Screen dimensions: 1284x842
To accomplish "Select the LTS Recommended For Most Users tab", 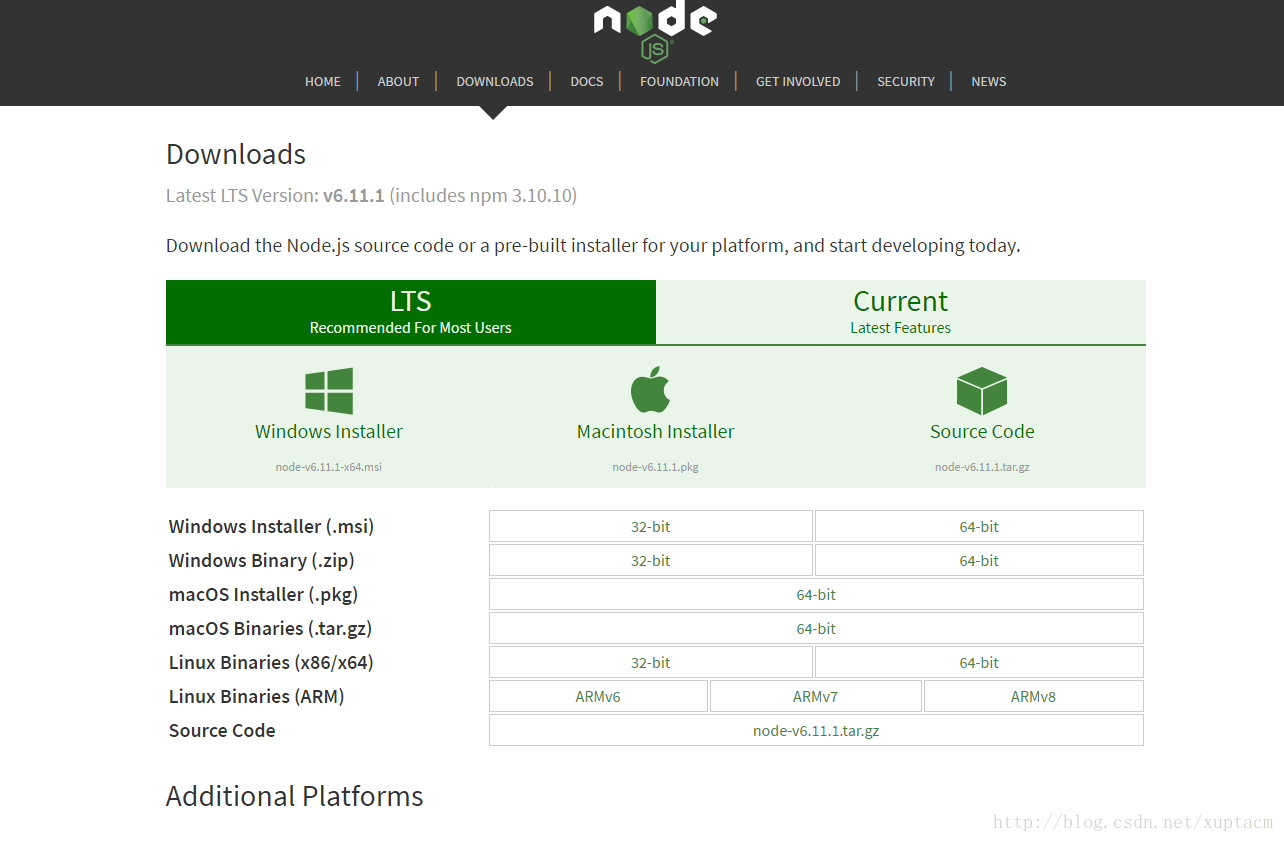I will coord(411,312).
